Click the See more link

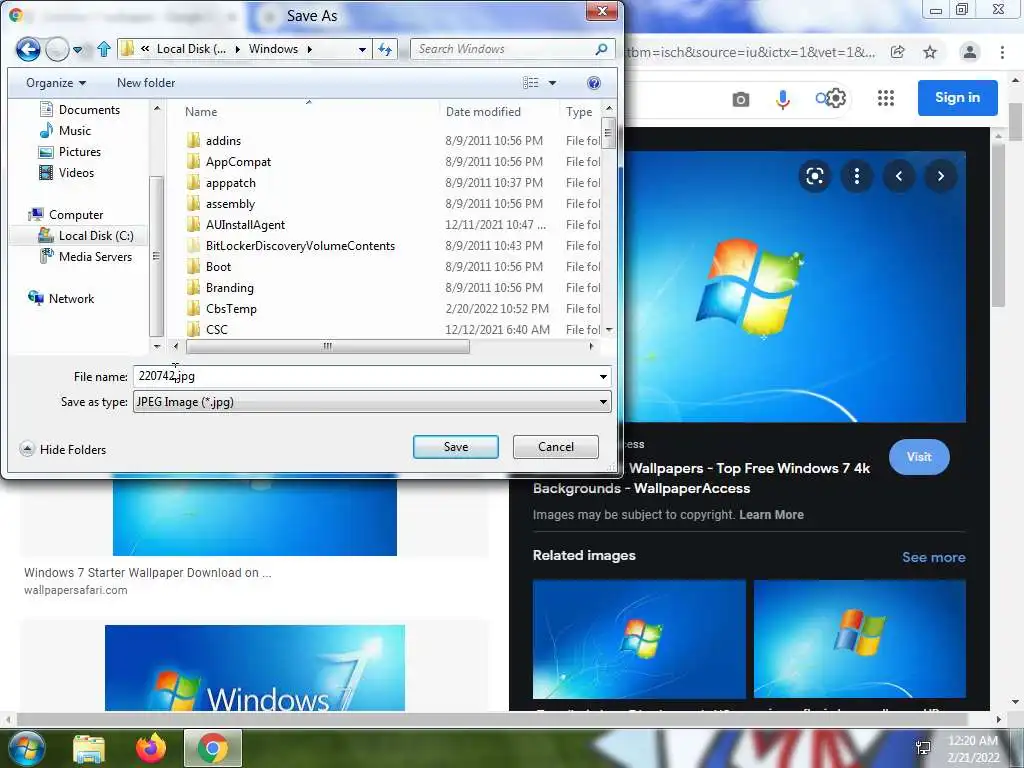933,557
